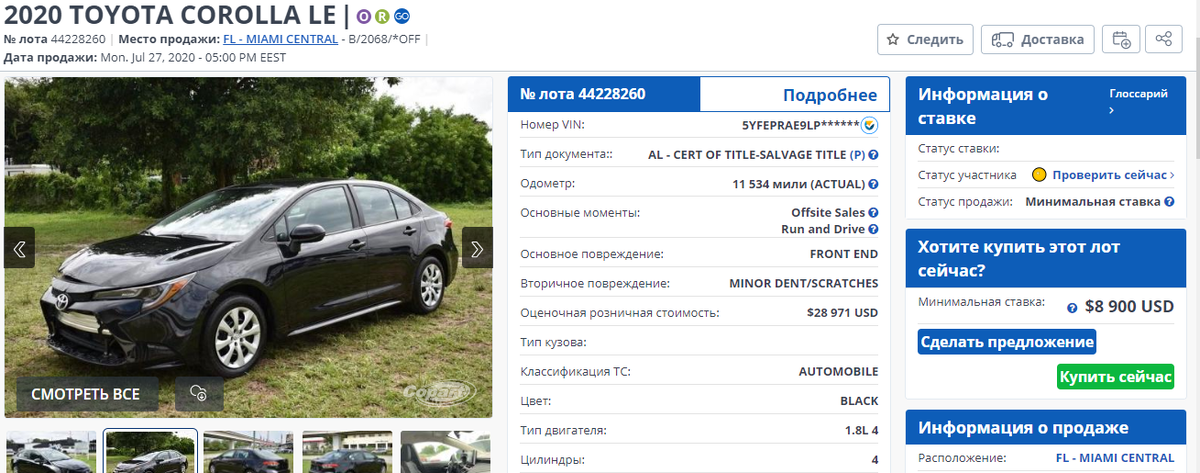
Task: Click the blue GO badge beside the title
Action: click(x=401, y=16)
